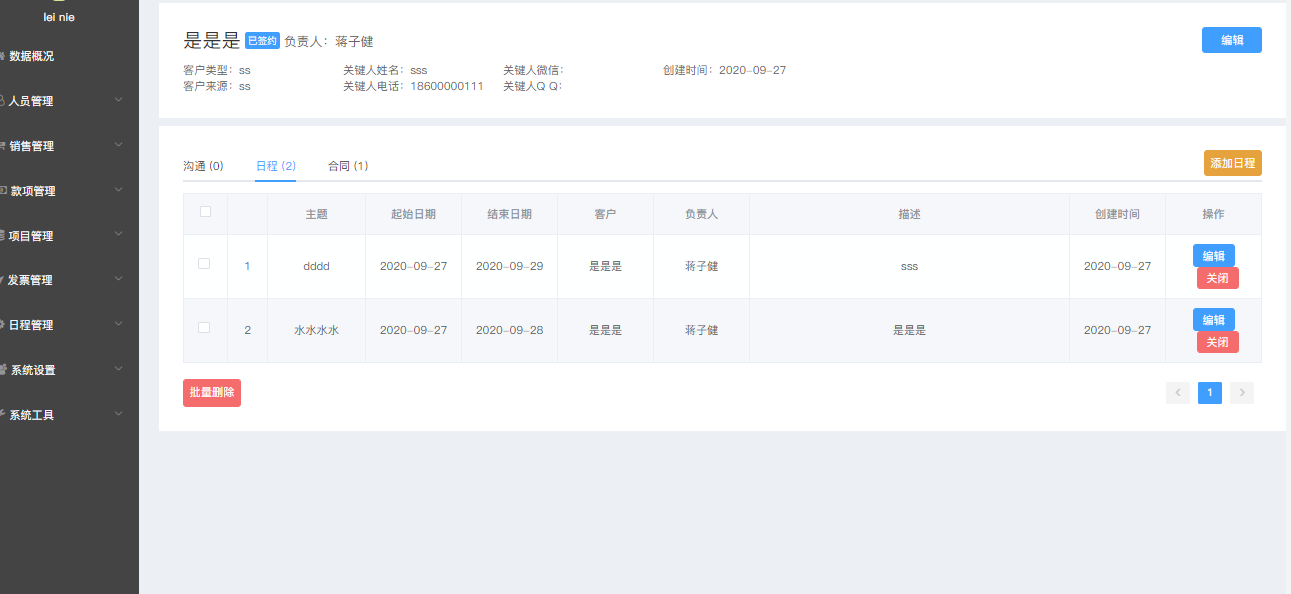Click the 系统工具 sidebar icon

coord(3,415)
